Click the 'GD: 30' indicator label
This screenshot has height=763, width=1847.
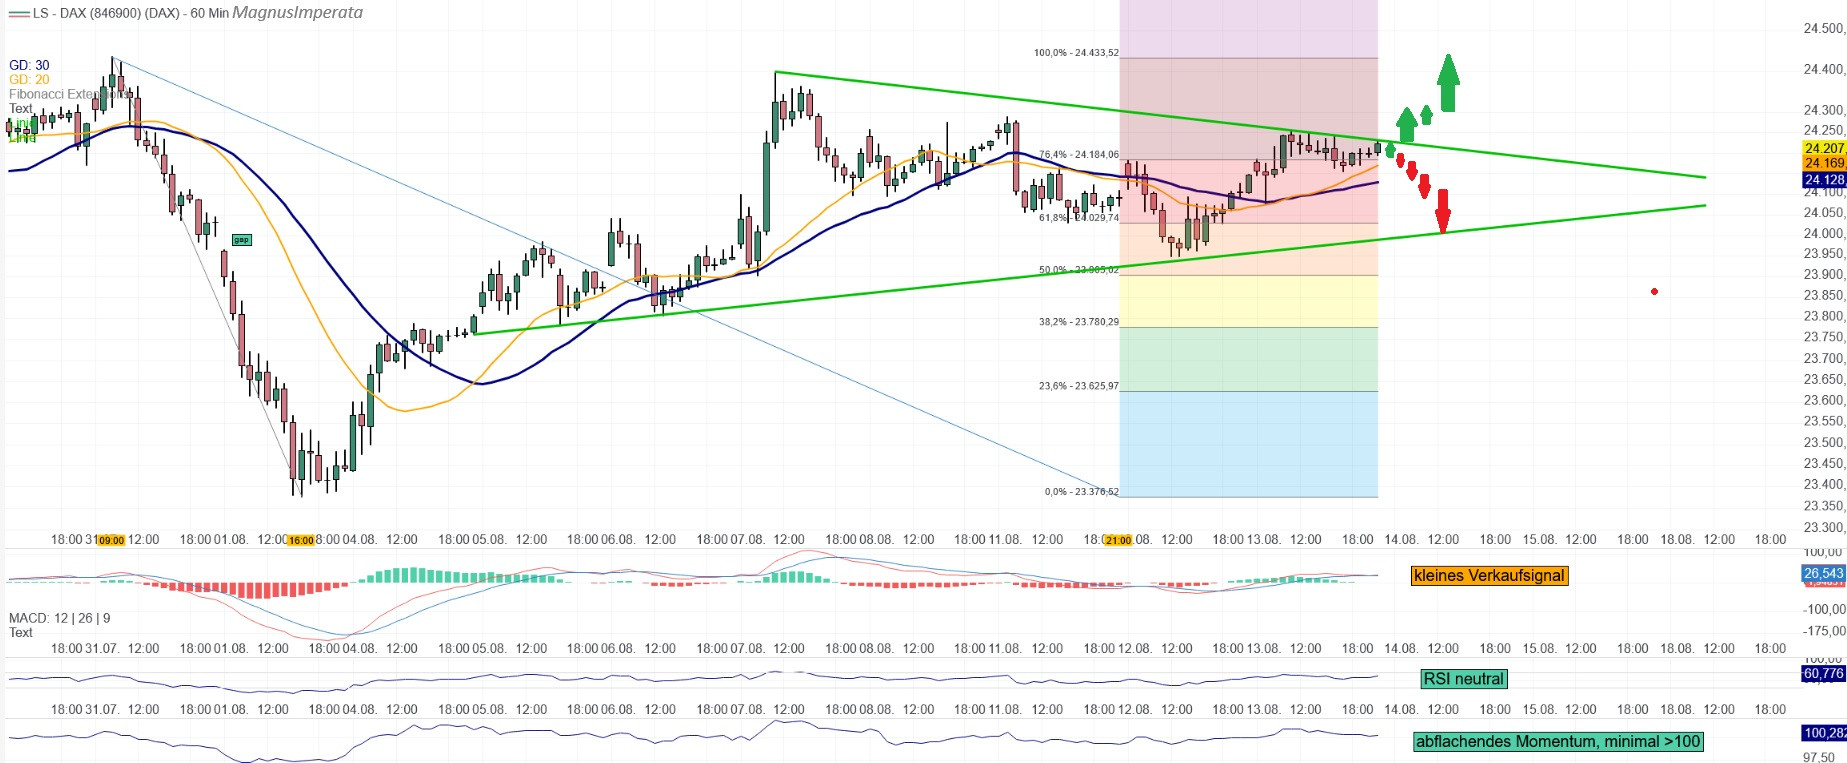click(29, 65)
